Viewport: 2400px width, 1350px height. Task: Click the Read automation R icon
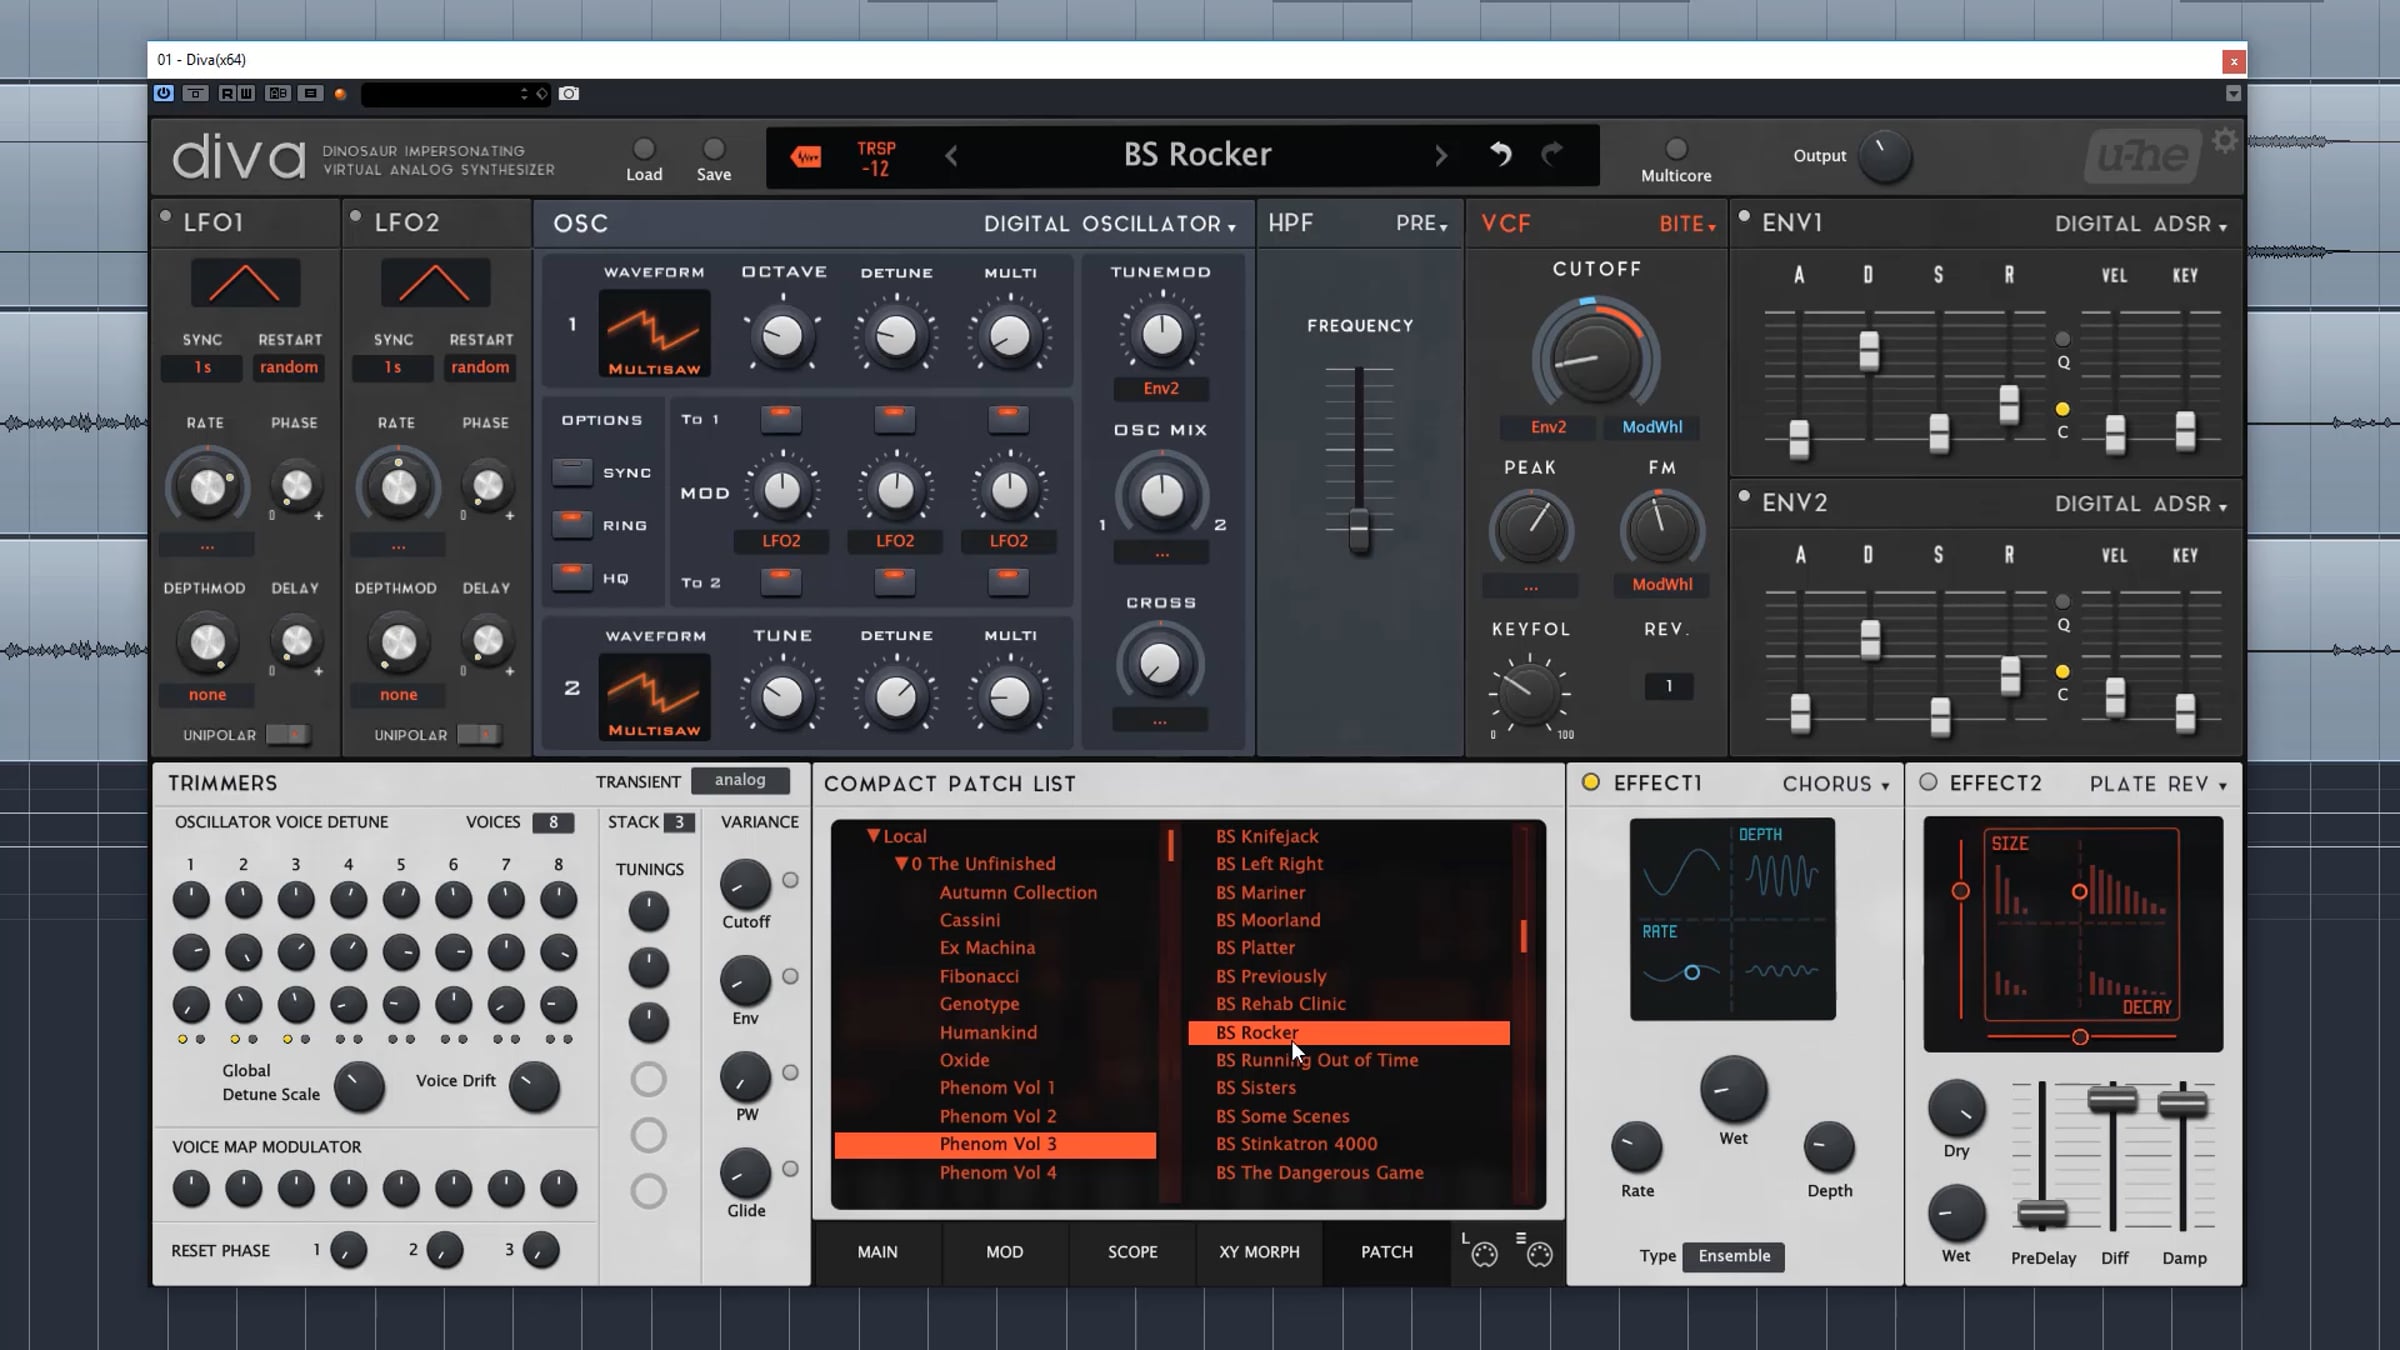pyautogui.click(x=226, y=93)
